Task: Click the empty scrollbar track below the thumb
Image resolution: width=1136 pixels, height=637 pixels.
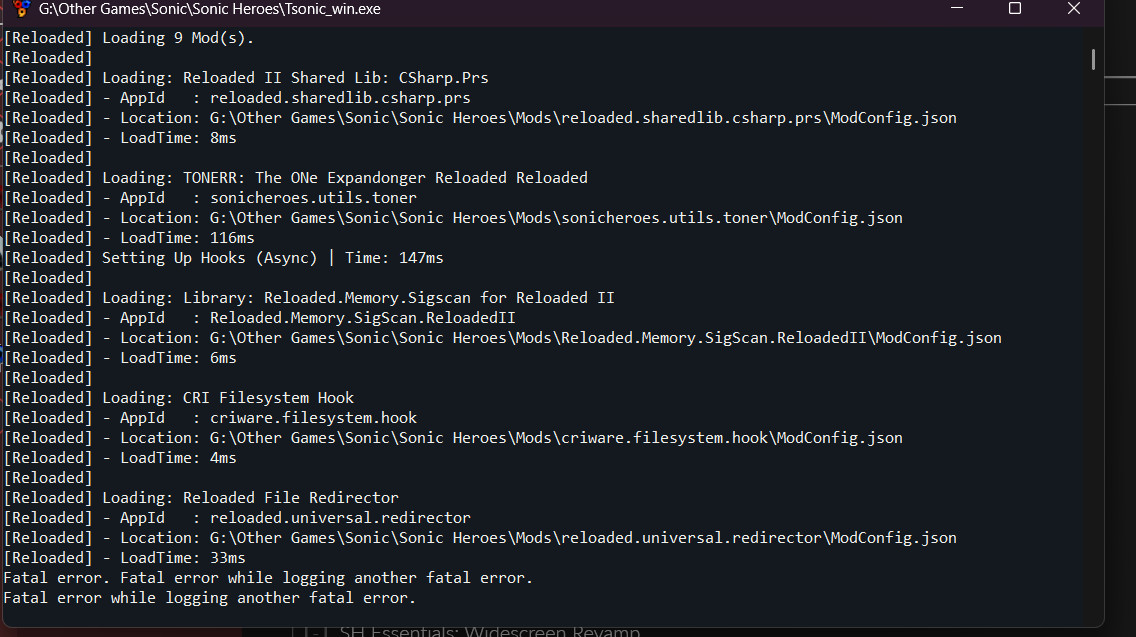Action: pyautogui.click(x=1093, y=350)
